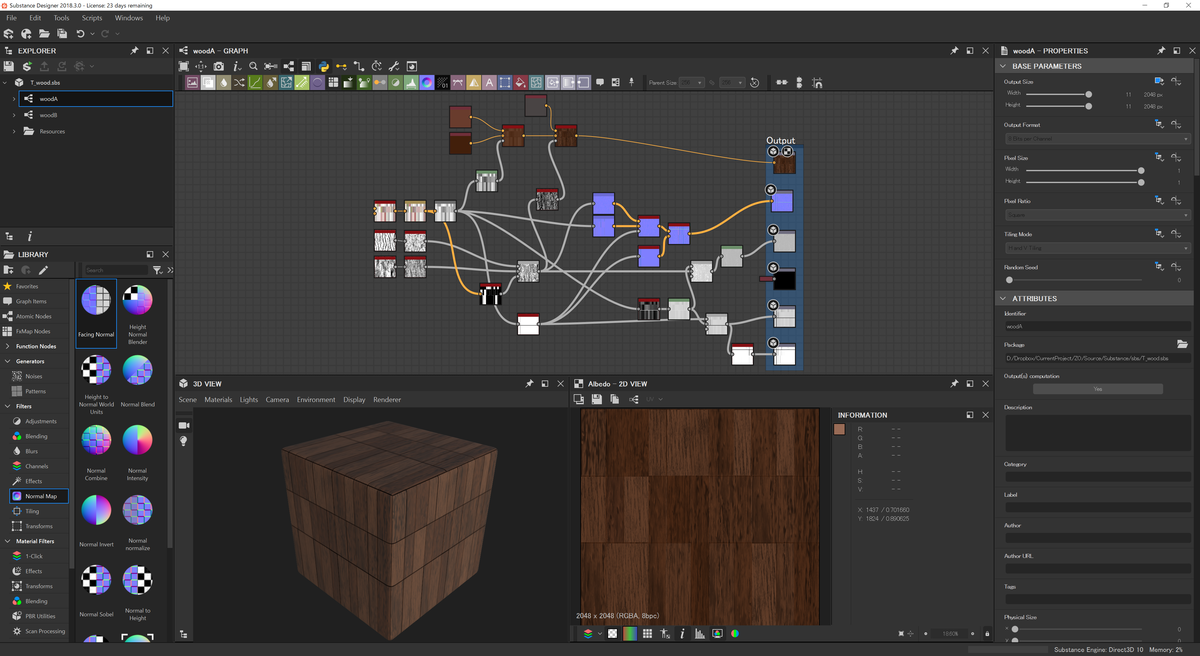
Task: Select Normal Map filter category
Action: tap(40, 496)
